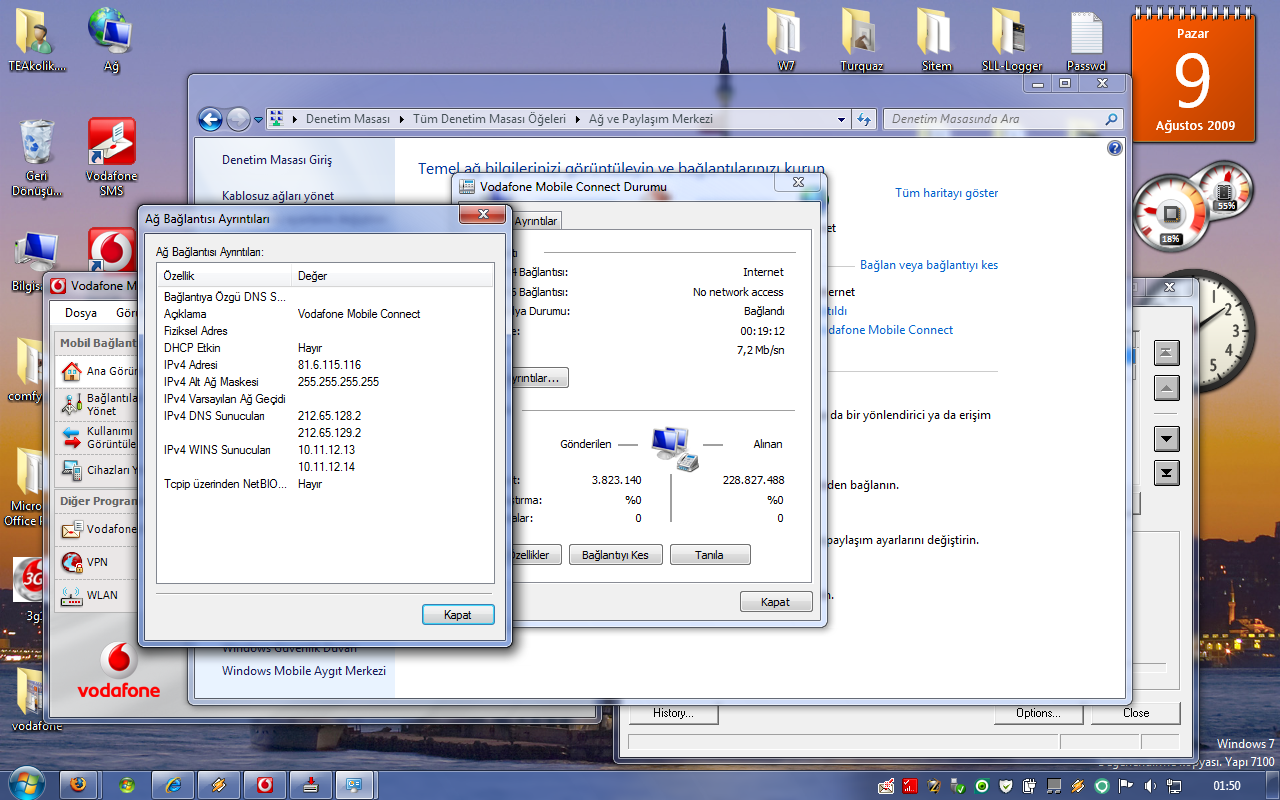The height and width of the screenshot is (800, 1280).
Task: Open Kullanımı Görüntüle arrows icon
Action: (71, 437)
